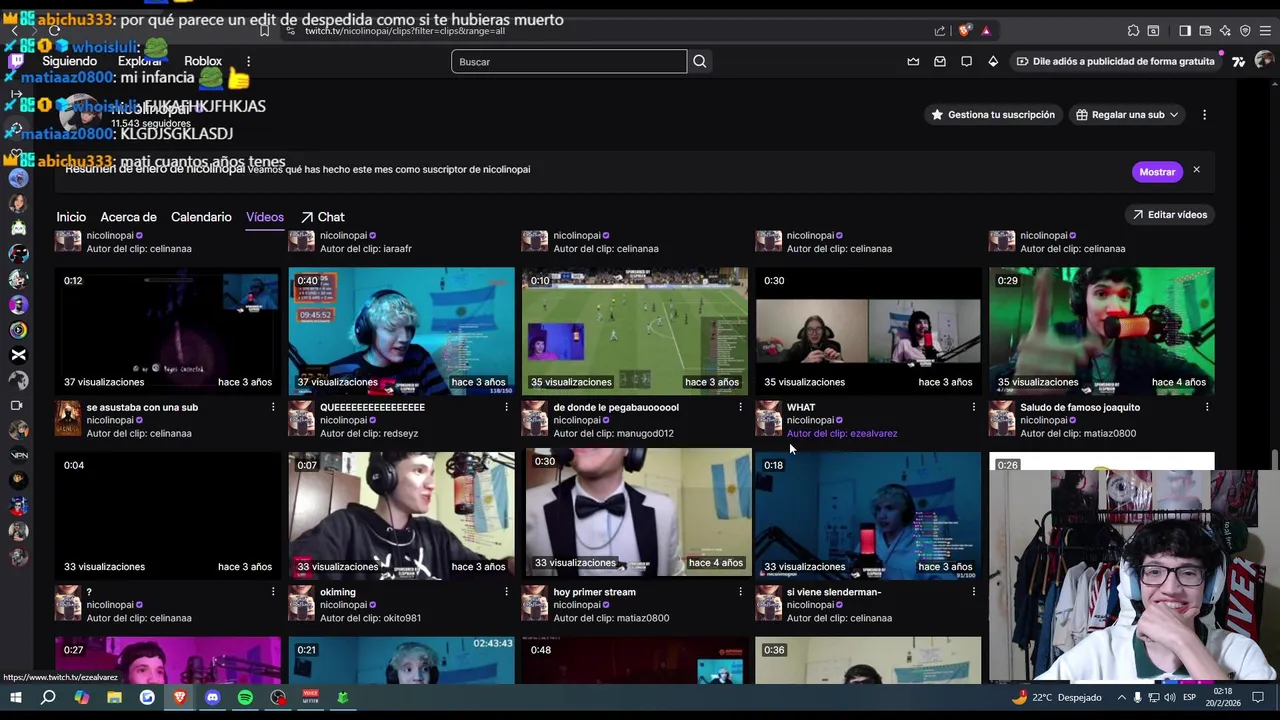Viewport: 1280px width, 720px height.
Task: Expand the 'Regalar una sub' dropdown
Action: (x=1127, y=115)
